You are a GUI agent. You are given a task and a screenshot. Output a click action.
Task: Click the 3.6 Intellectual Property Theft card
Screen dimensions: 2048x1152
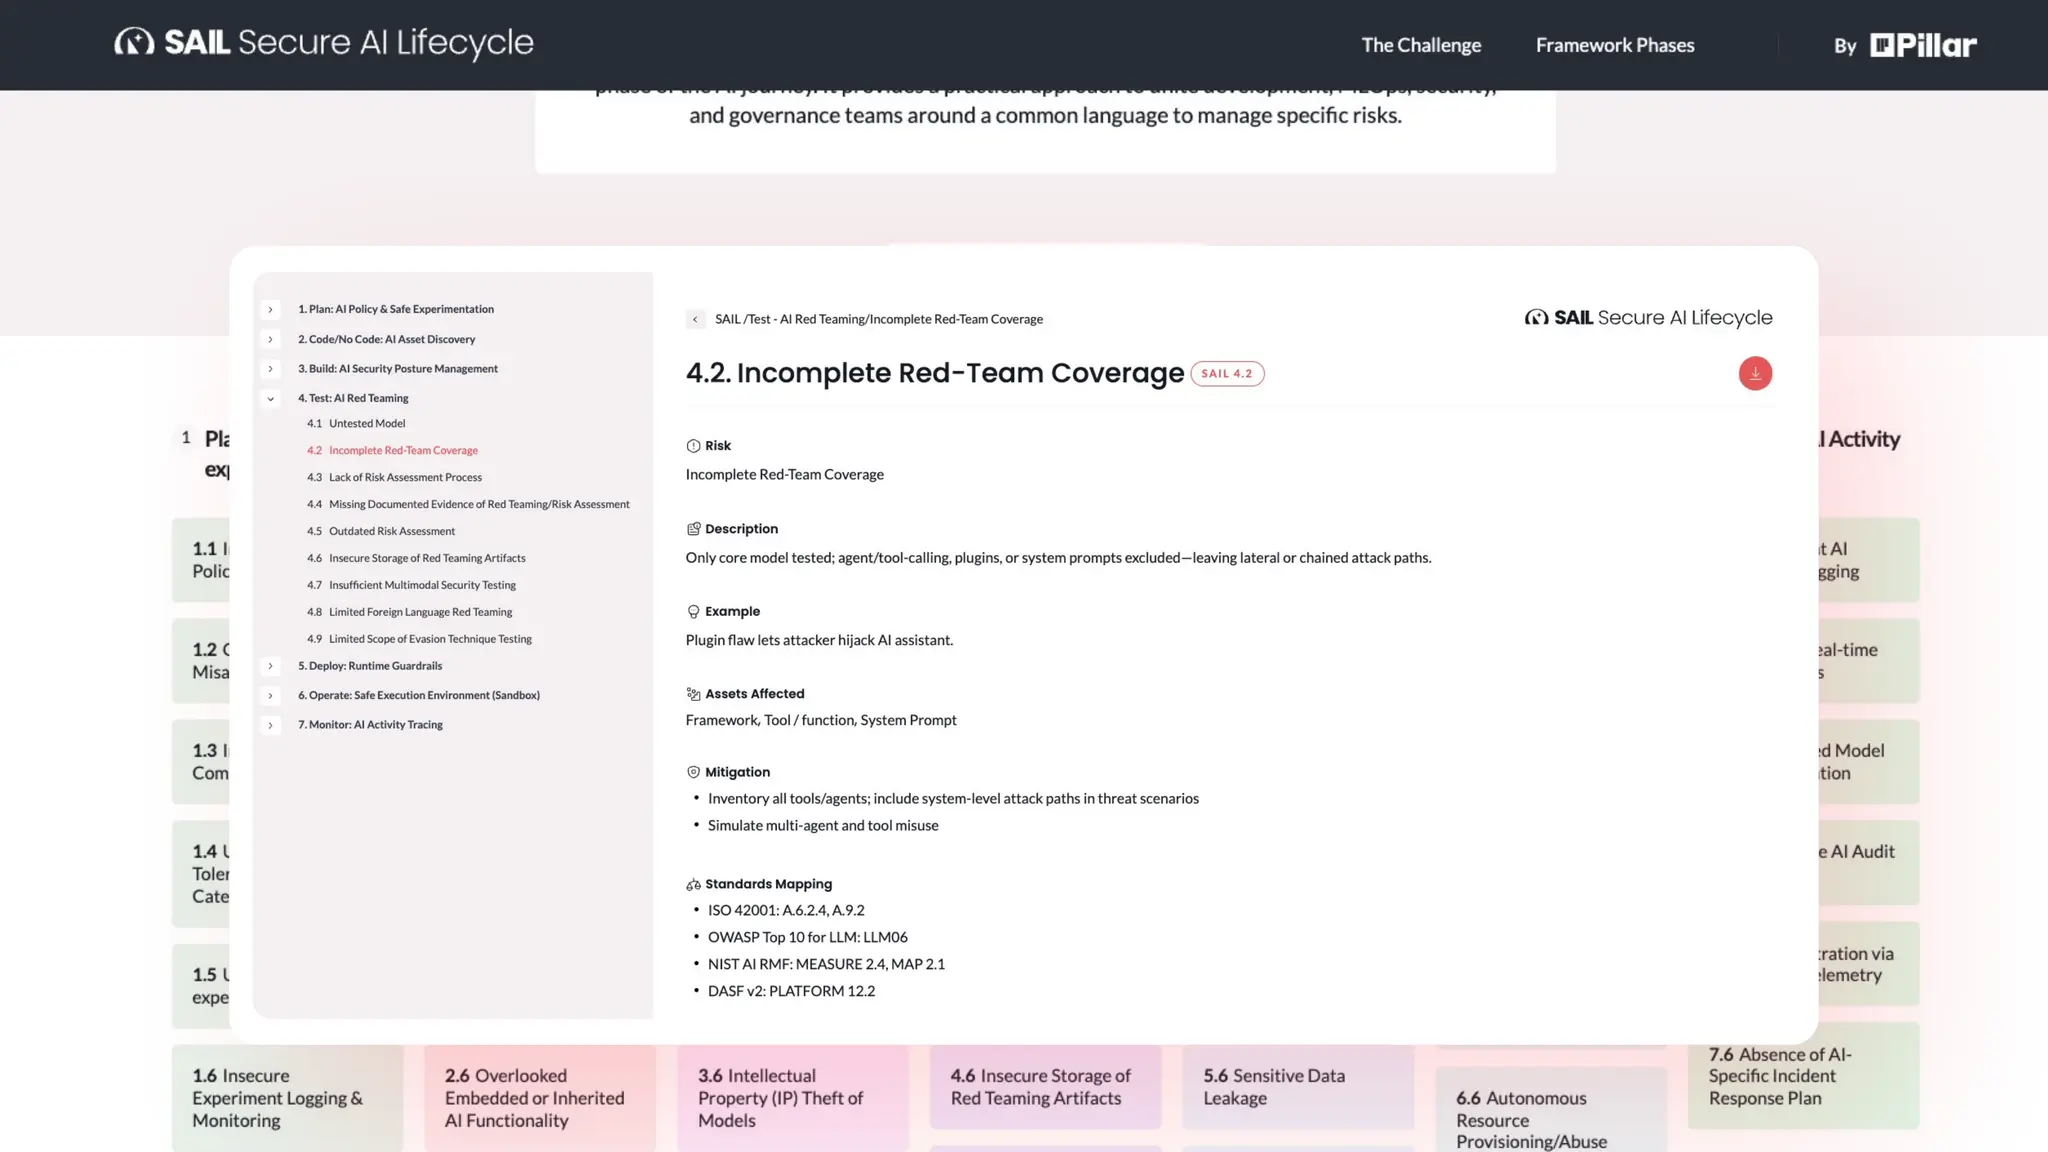click(x=791, y=1097)
